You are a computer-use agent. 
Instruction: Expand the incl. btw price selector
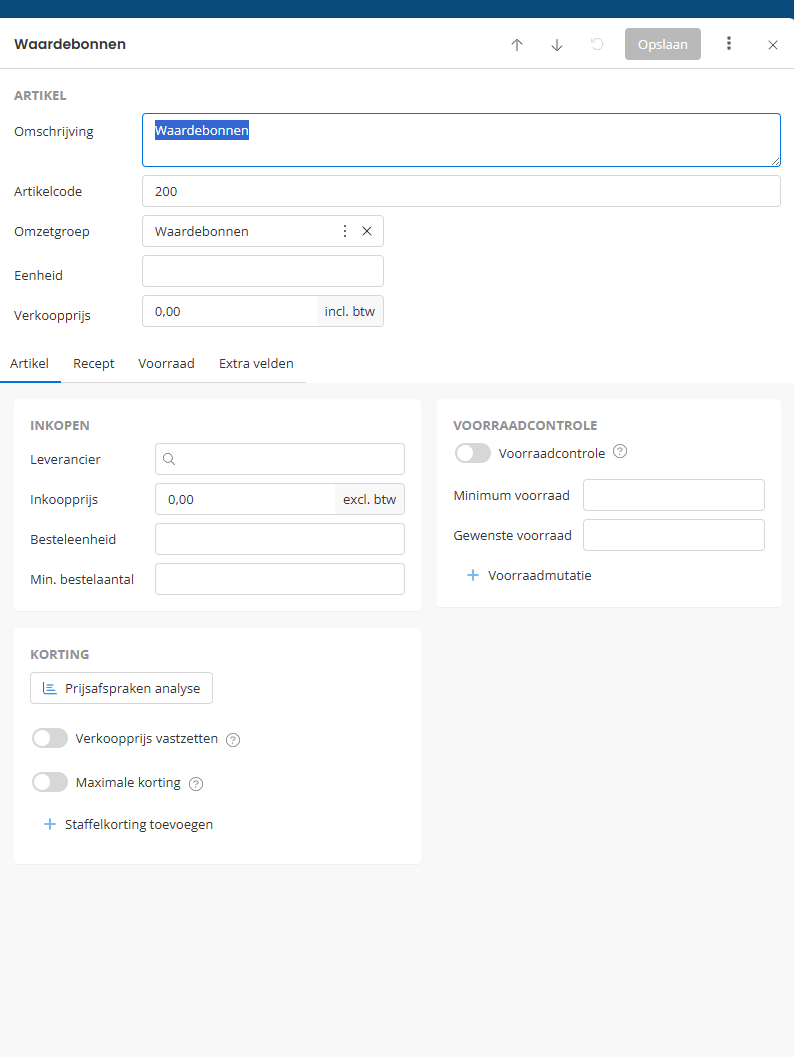pos(350,311)
